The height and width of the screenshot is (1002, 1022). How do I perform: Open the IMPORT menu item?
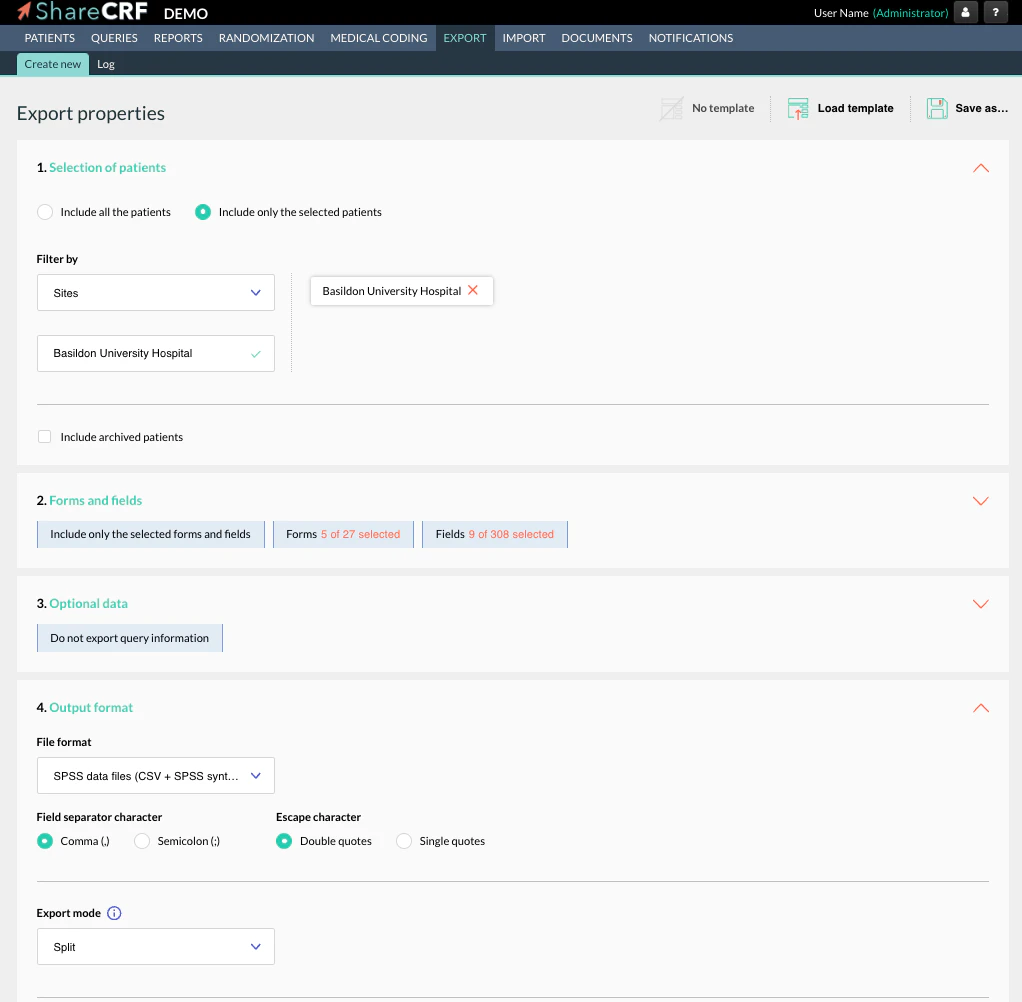tap(524, 37)
